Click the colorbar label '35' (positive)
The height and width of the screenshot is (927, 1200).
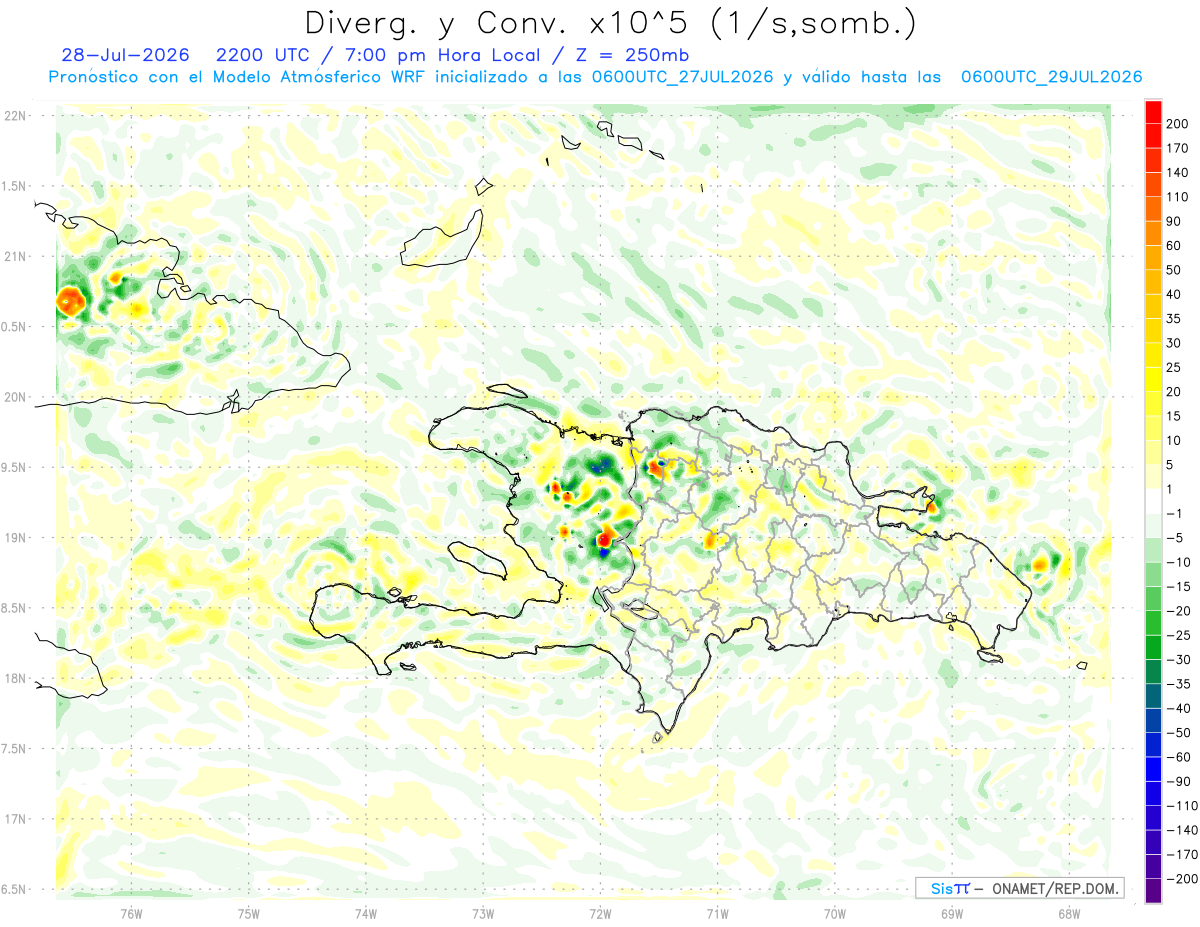coord(1174,318)
